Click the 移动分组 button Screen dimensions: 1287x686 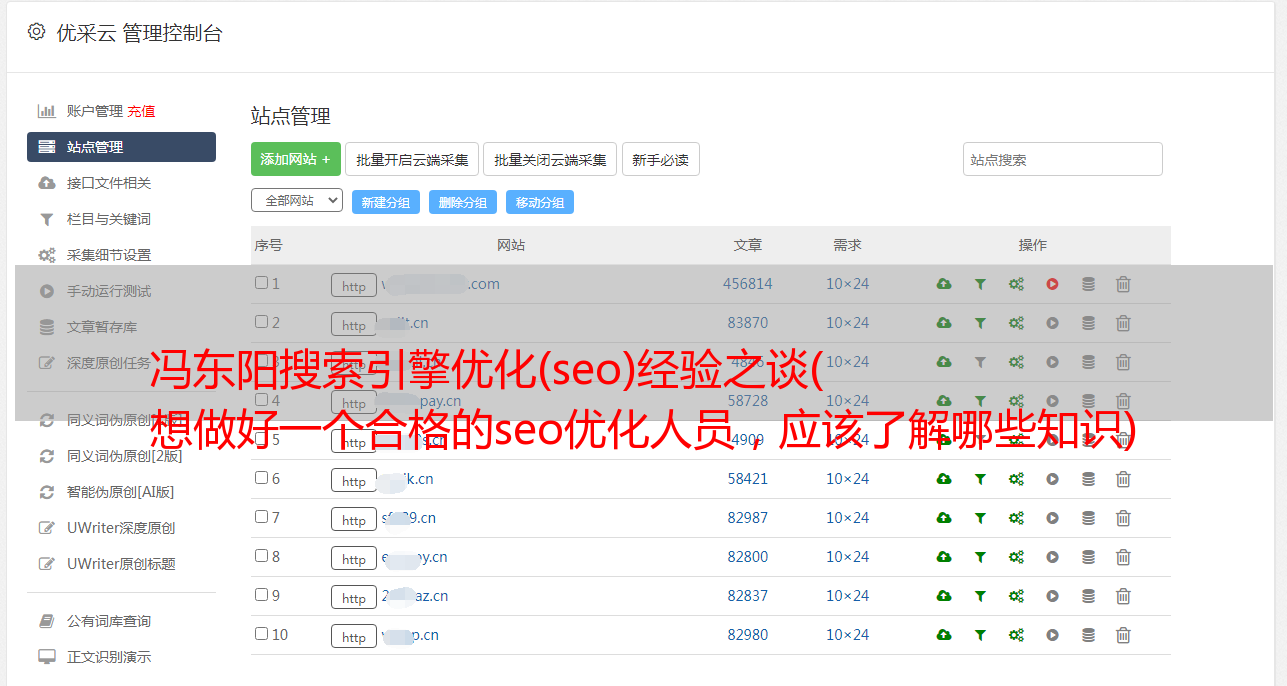540,202
